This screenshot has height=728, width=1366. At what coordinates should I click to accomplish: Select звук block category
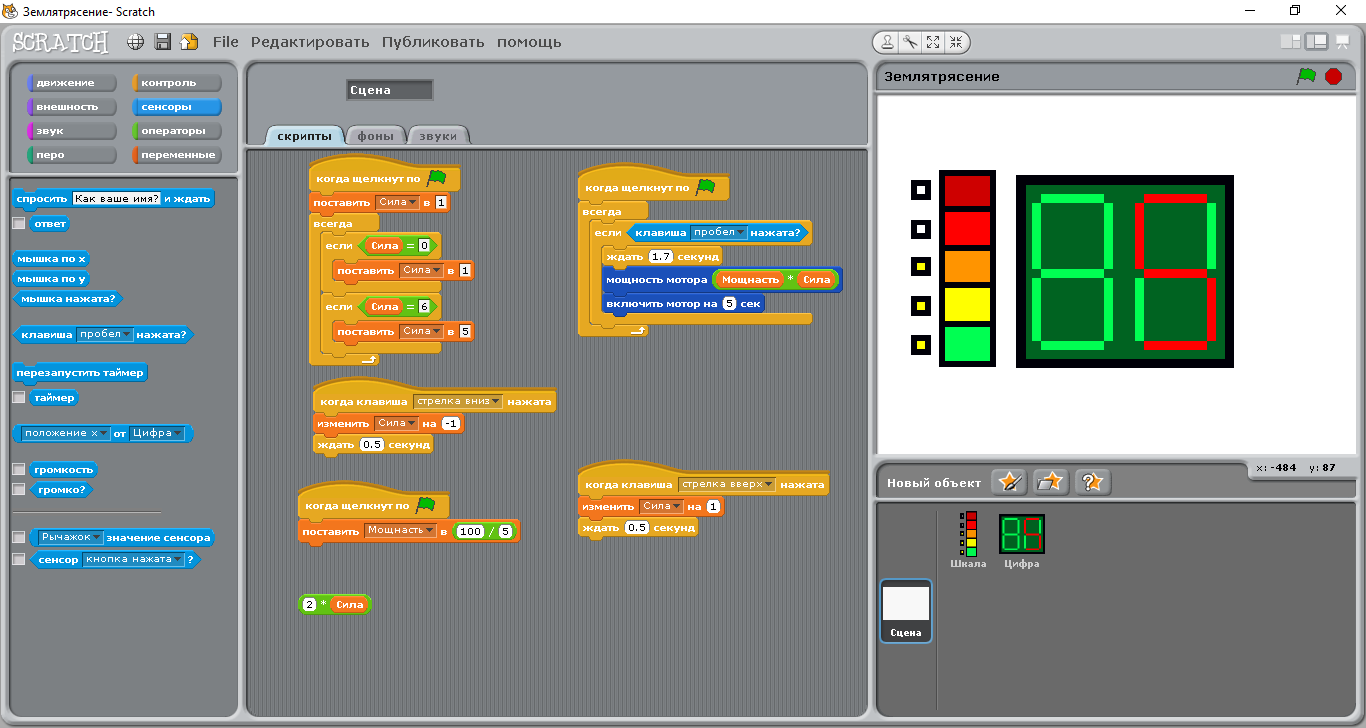(x=72, y=131)
